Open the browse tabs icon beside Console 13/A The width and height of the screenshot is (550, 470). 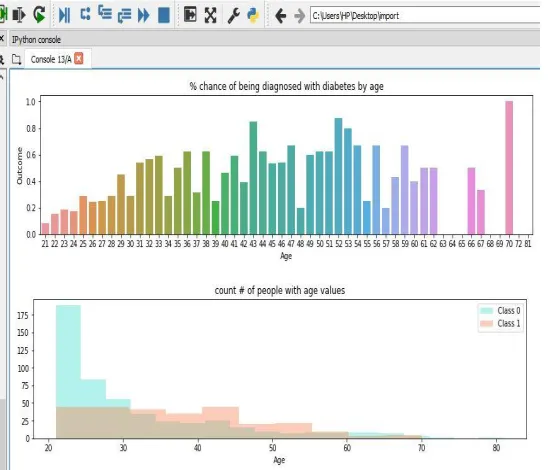click(16, 59)
